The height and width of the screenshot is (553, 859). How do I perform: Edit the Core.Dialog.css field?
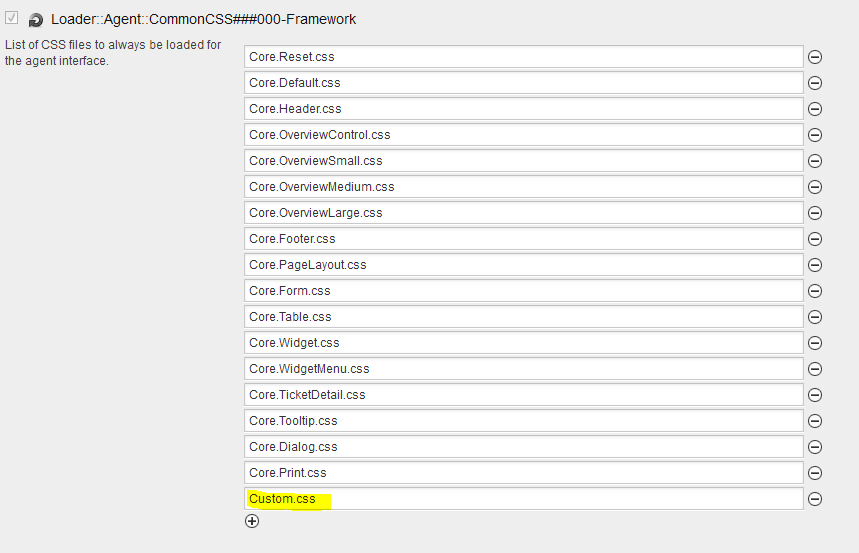[524, 447]
